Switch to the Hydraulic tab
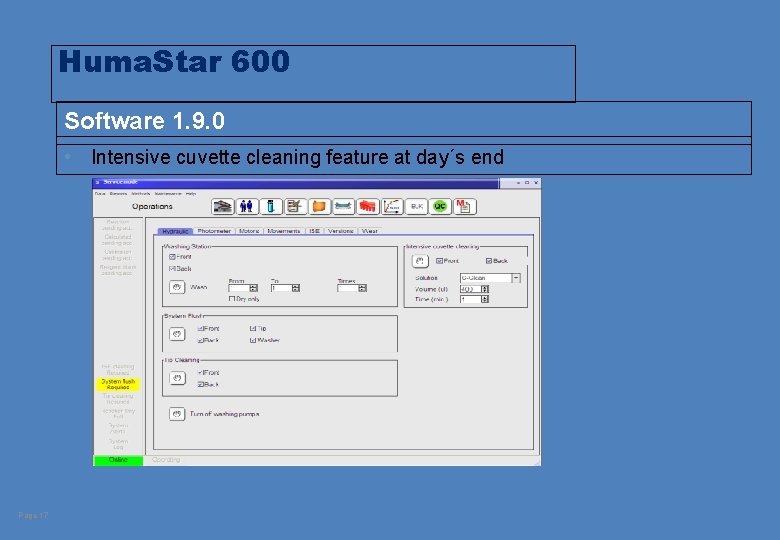This screenshot has height=540, width=780. (175, 231)
